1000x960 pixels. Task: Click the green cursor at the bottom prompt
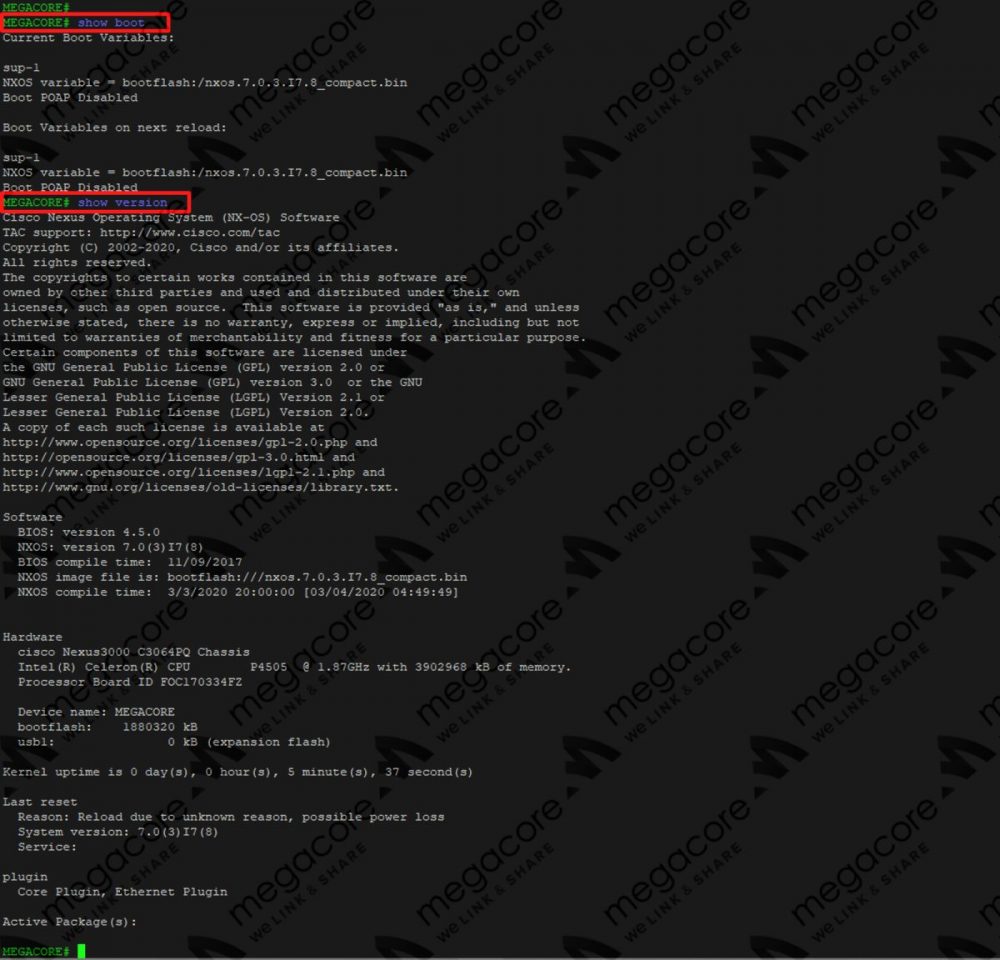click(x=81, y=951)
